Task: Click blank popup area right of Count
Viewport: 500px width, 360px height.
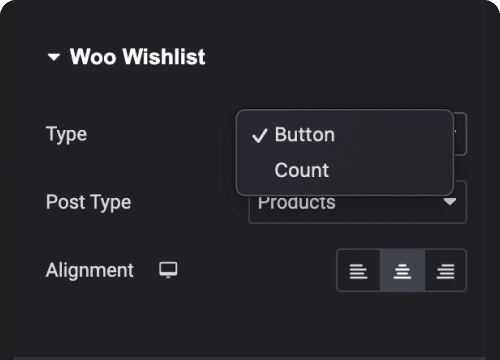Action: [x=390, y=170]
